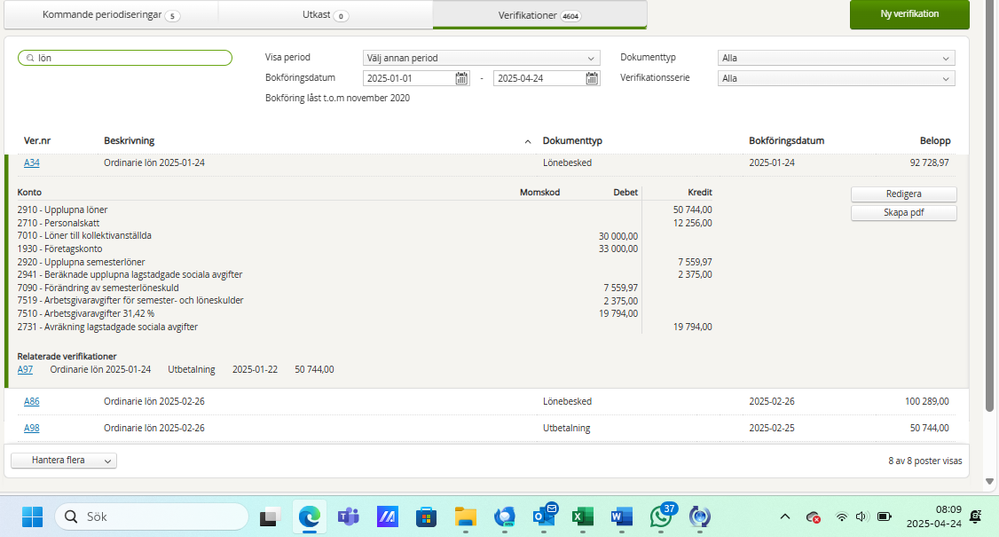Open the Hantera flera dropdown
Viewport: 999px width, 537px height.
[x=64, y=461]
